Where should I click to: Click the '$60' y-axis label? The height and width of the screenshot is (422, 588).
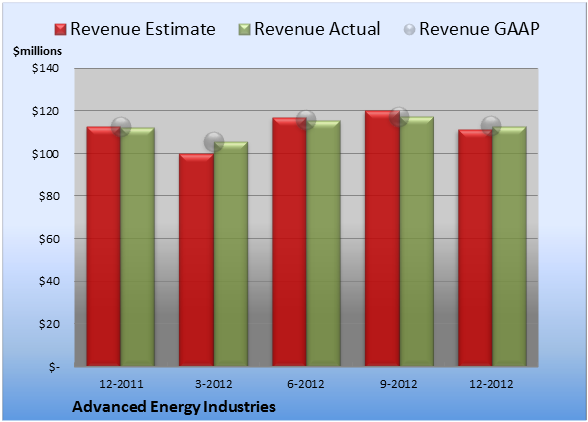pyautogui.click(x=49, y=239)
